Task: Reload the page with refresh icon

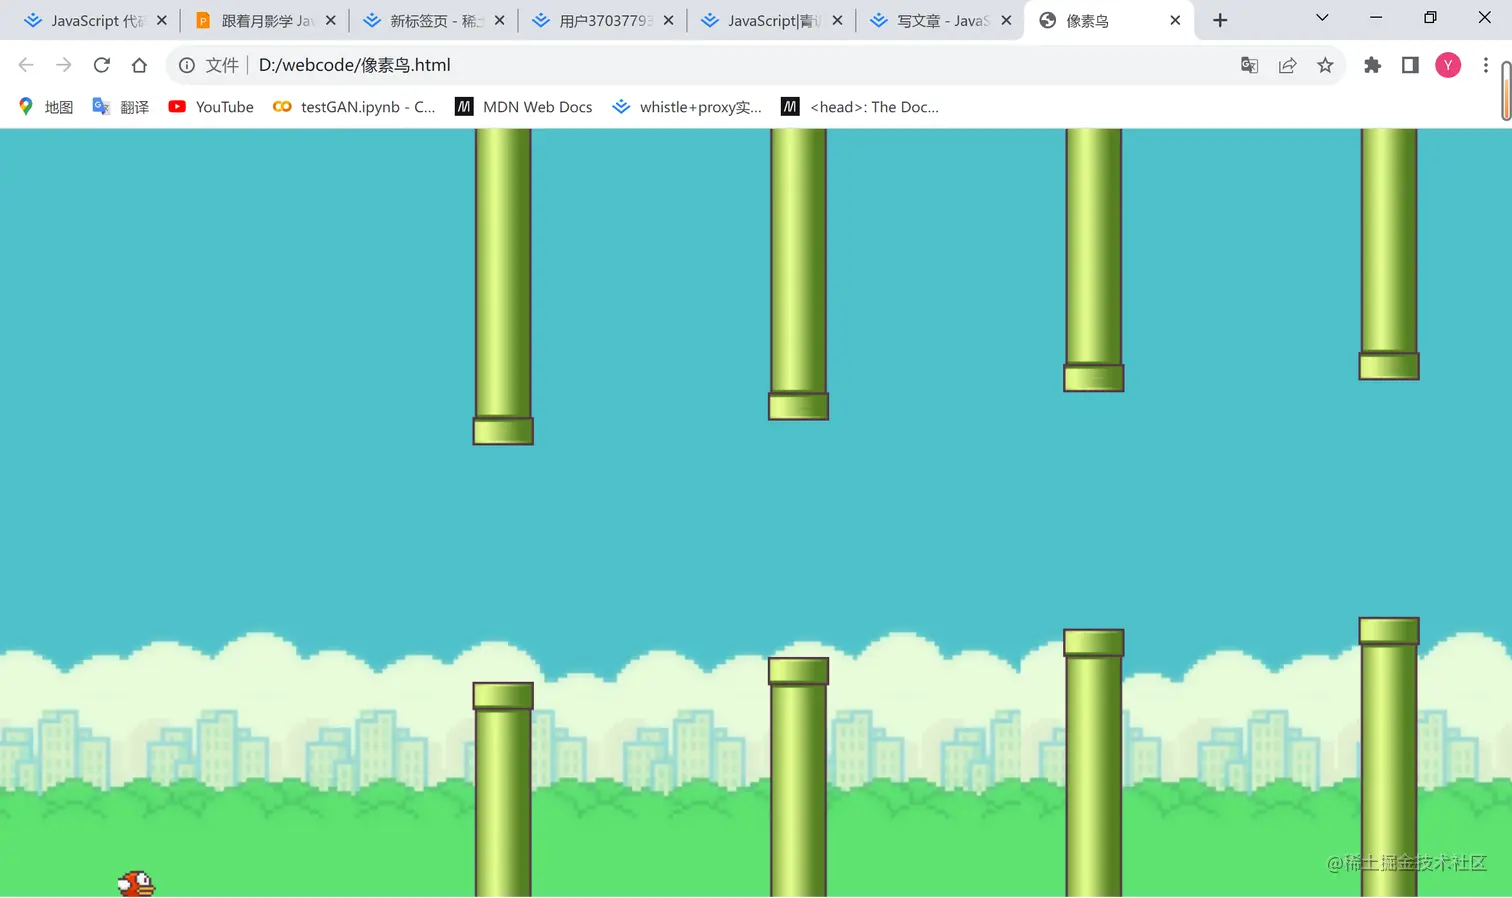Action: 101,65
